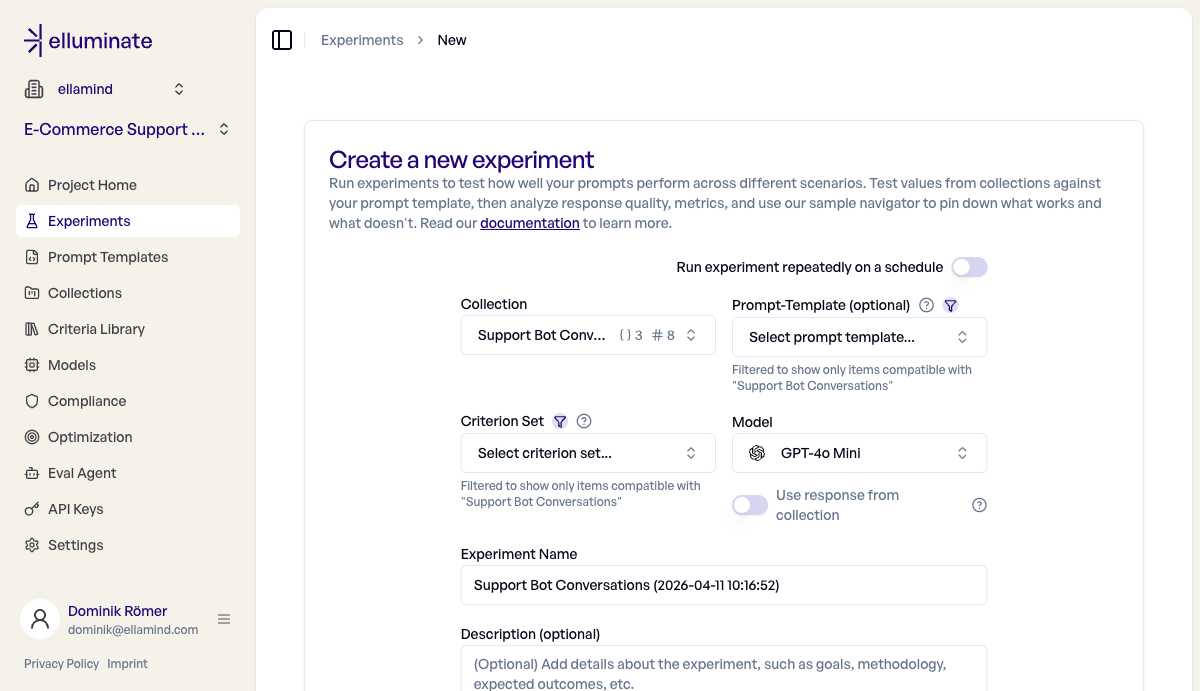
Task: Click the Experiment Name input field
Action: (x=723, y=585)
